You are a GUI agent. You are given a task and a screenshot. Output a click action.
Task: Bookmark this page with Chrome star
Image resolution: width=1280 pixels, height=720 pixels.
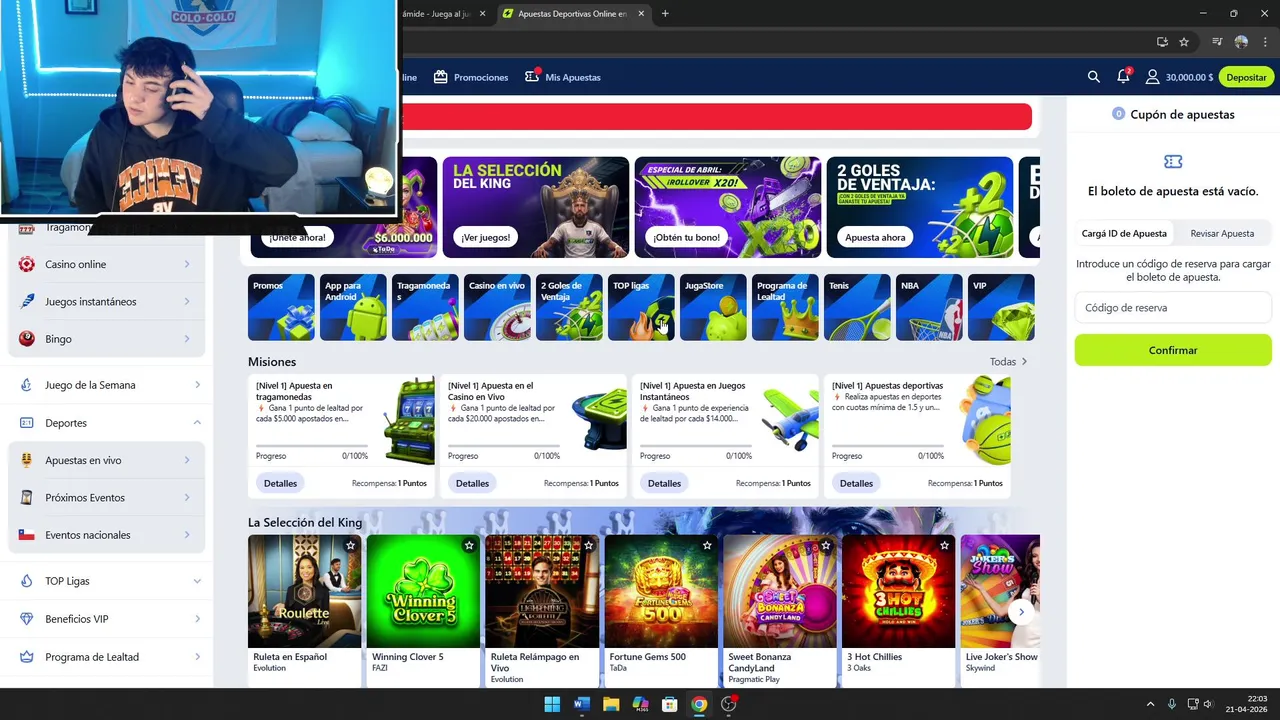tap(1184, 42)
